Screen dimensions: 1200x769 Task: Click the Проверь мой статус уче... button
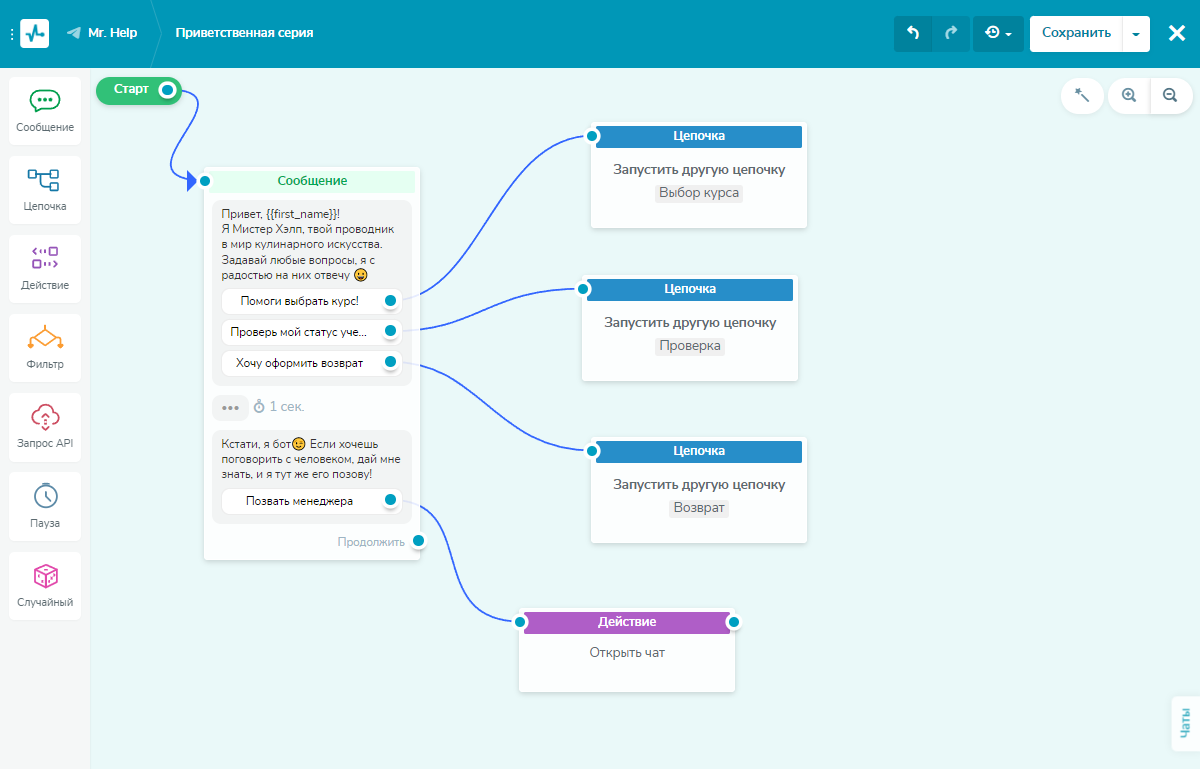tap(310, 332)
